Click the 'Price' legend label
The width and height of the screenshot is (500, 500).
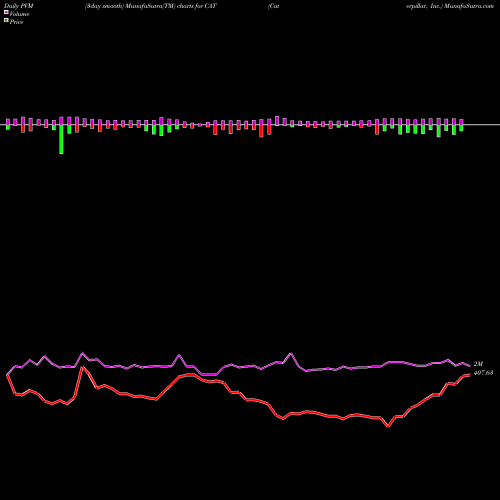pos(16,22)
